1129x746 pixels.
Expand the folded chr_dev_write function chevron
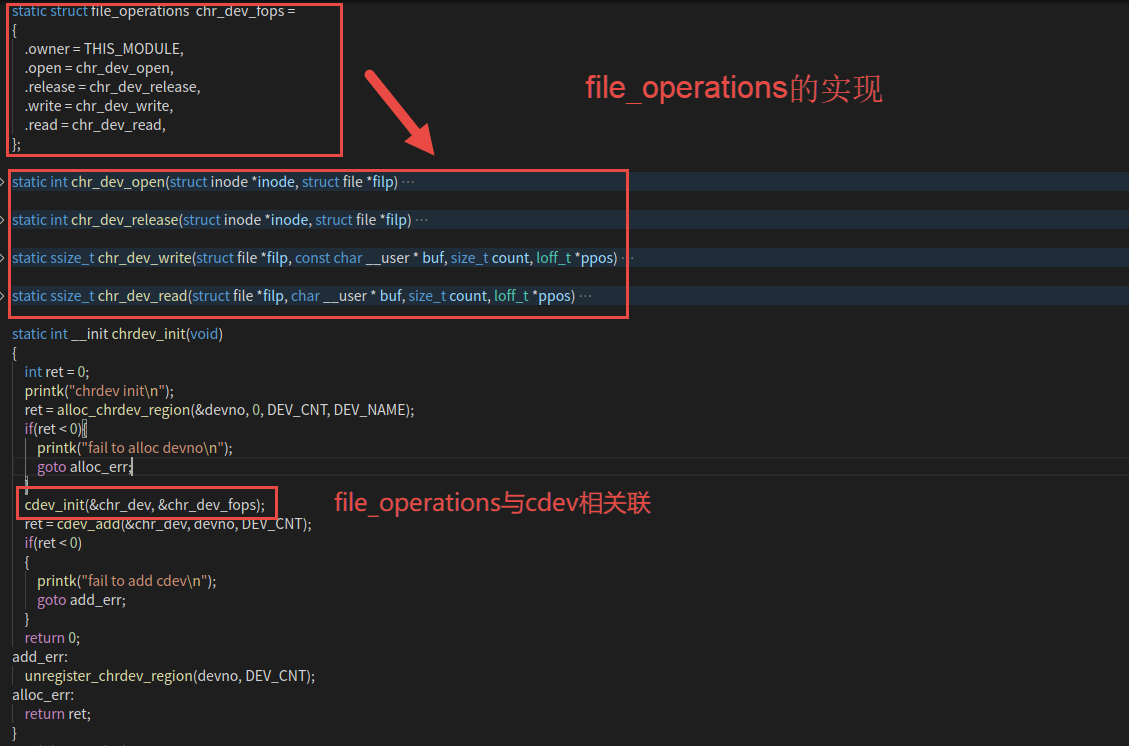tap(3, 258)
